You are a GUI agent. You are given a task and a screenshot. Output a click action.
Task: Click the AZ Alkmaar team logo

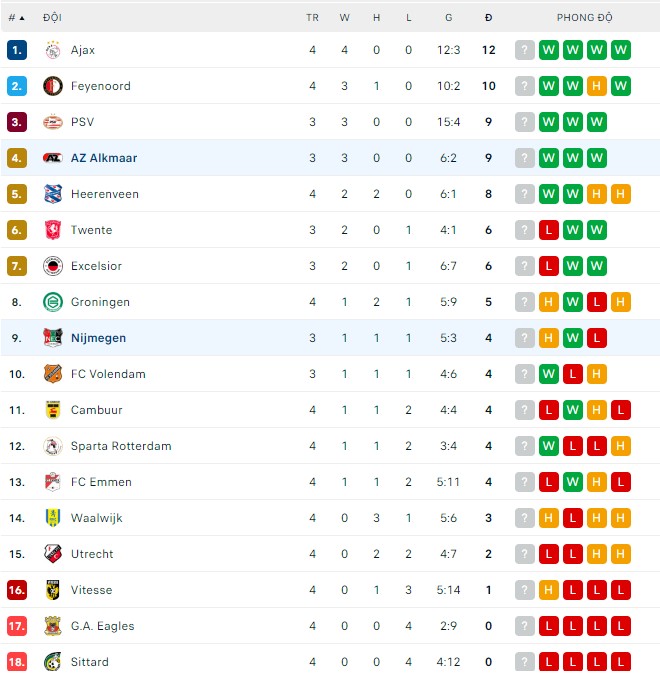point(53,158)
